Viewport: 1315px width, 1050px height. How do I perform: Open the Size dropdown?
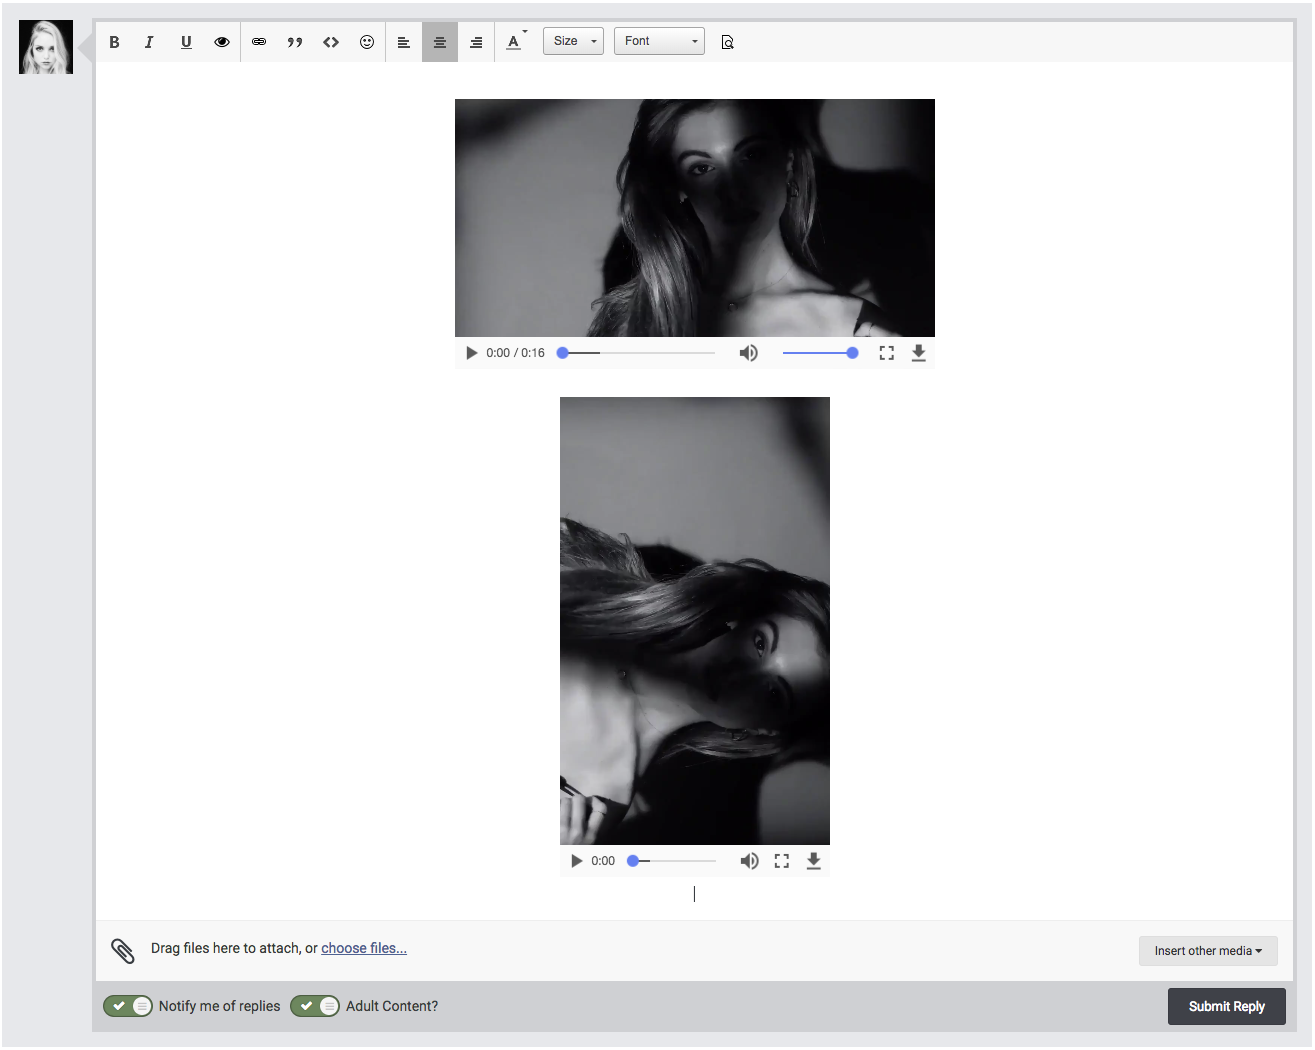(x=573, y=41)
